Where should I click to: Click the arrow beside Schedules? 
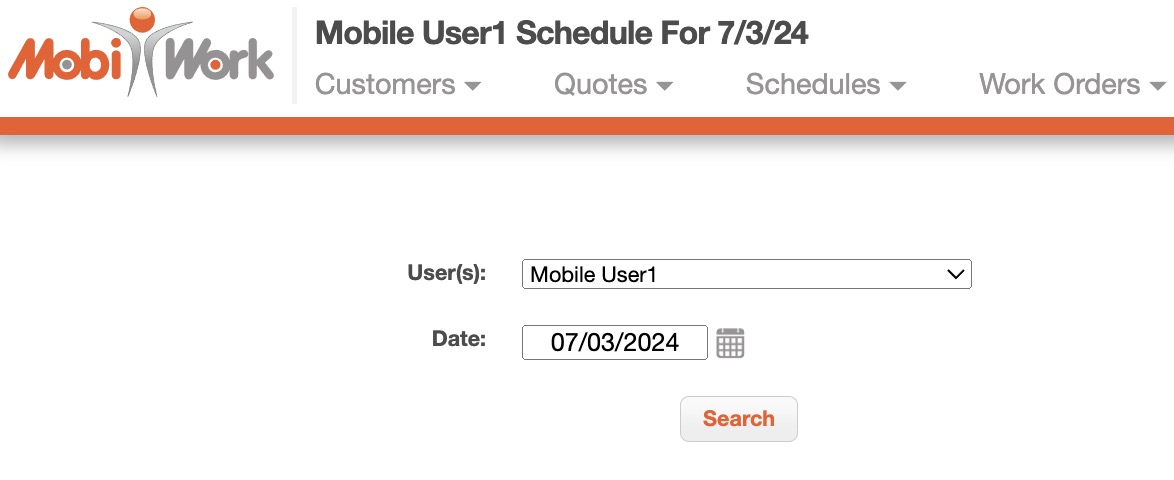pyautogui.click(x=897, y=87)
